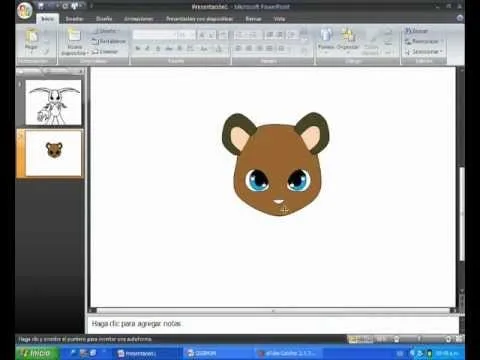
Task: Click the taskbar clock
Action: click(x=447, y=353)
